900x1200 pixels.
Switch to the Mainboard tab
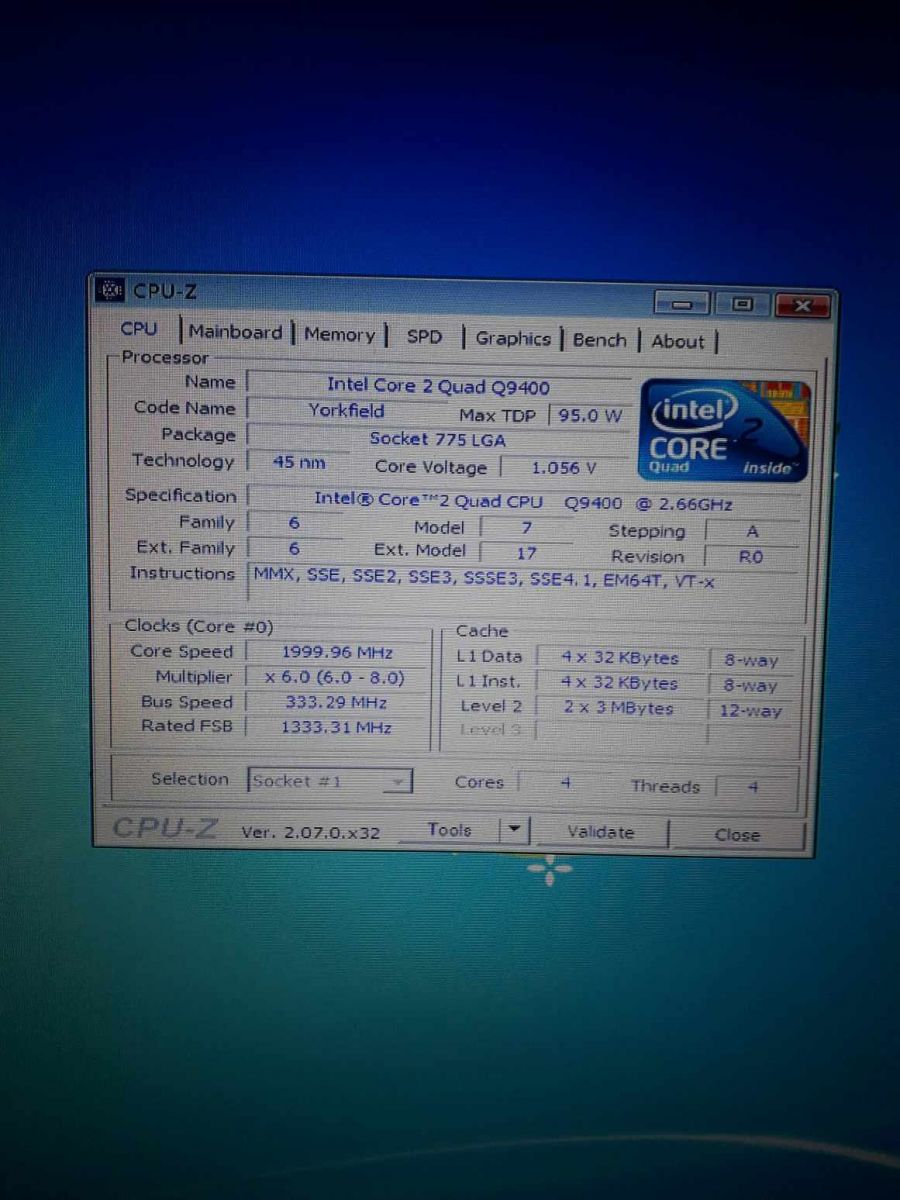(235, 332)
